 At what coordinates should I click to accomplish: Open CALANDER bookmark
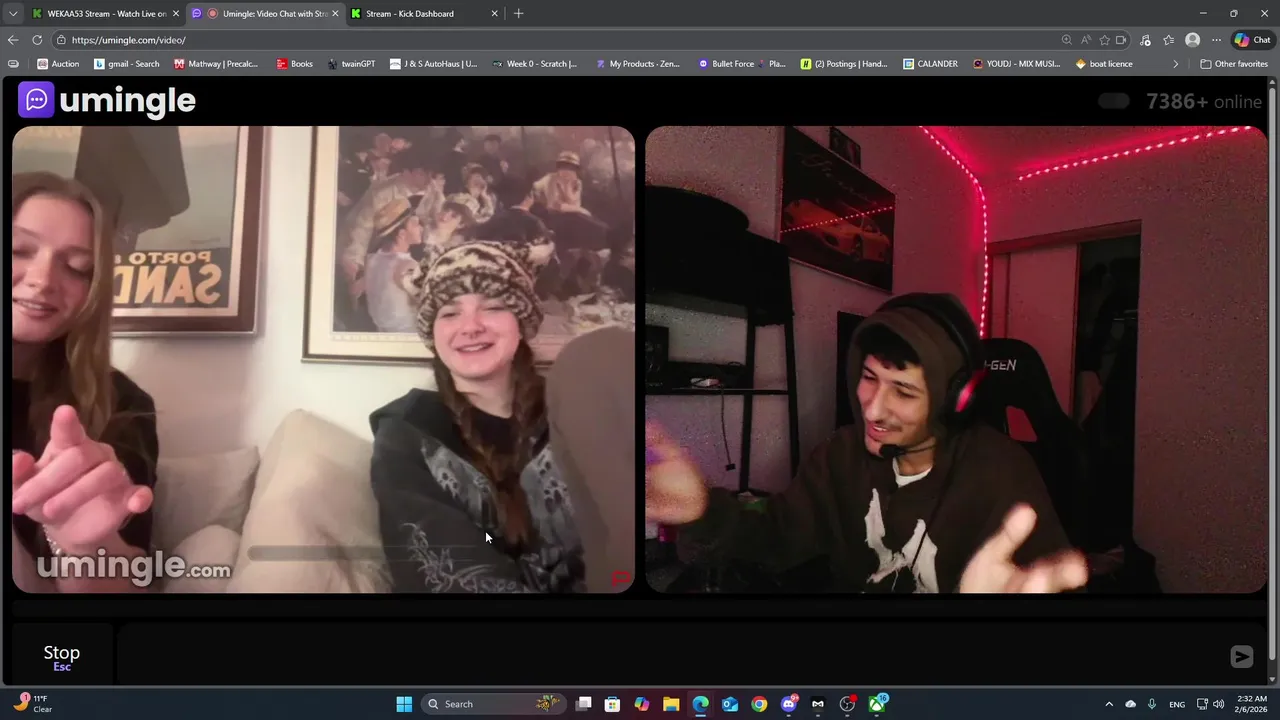pos(930,64)
